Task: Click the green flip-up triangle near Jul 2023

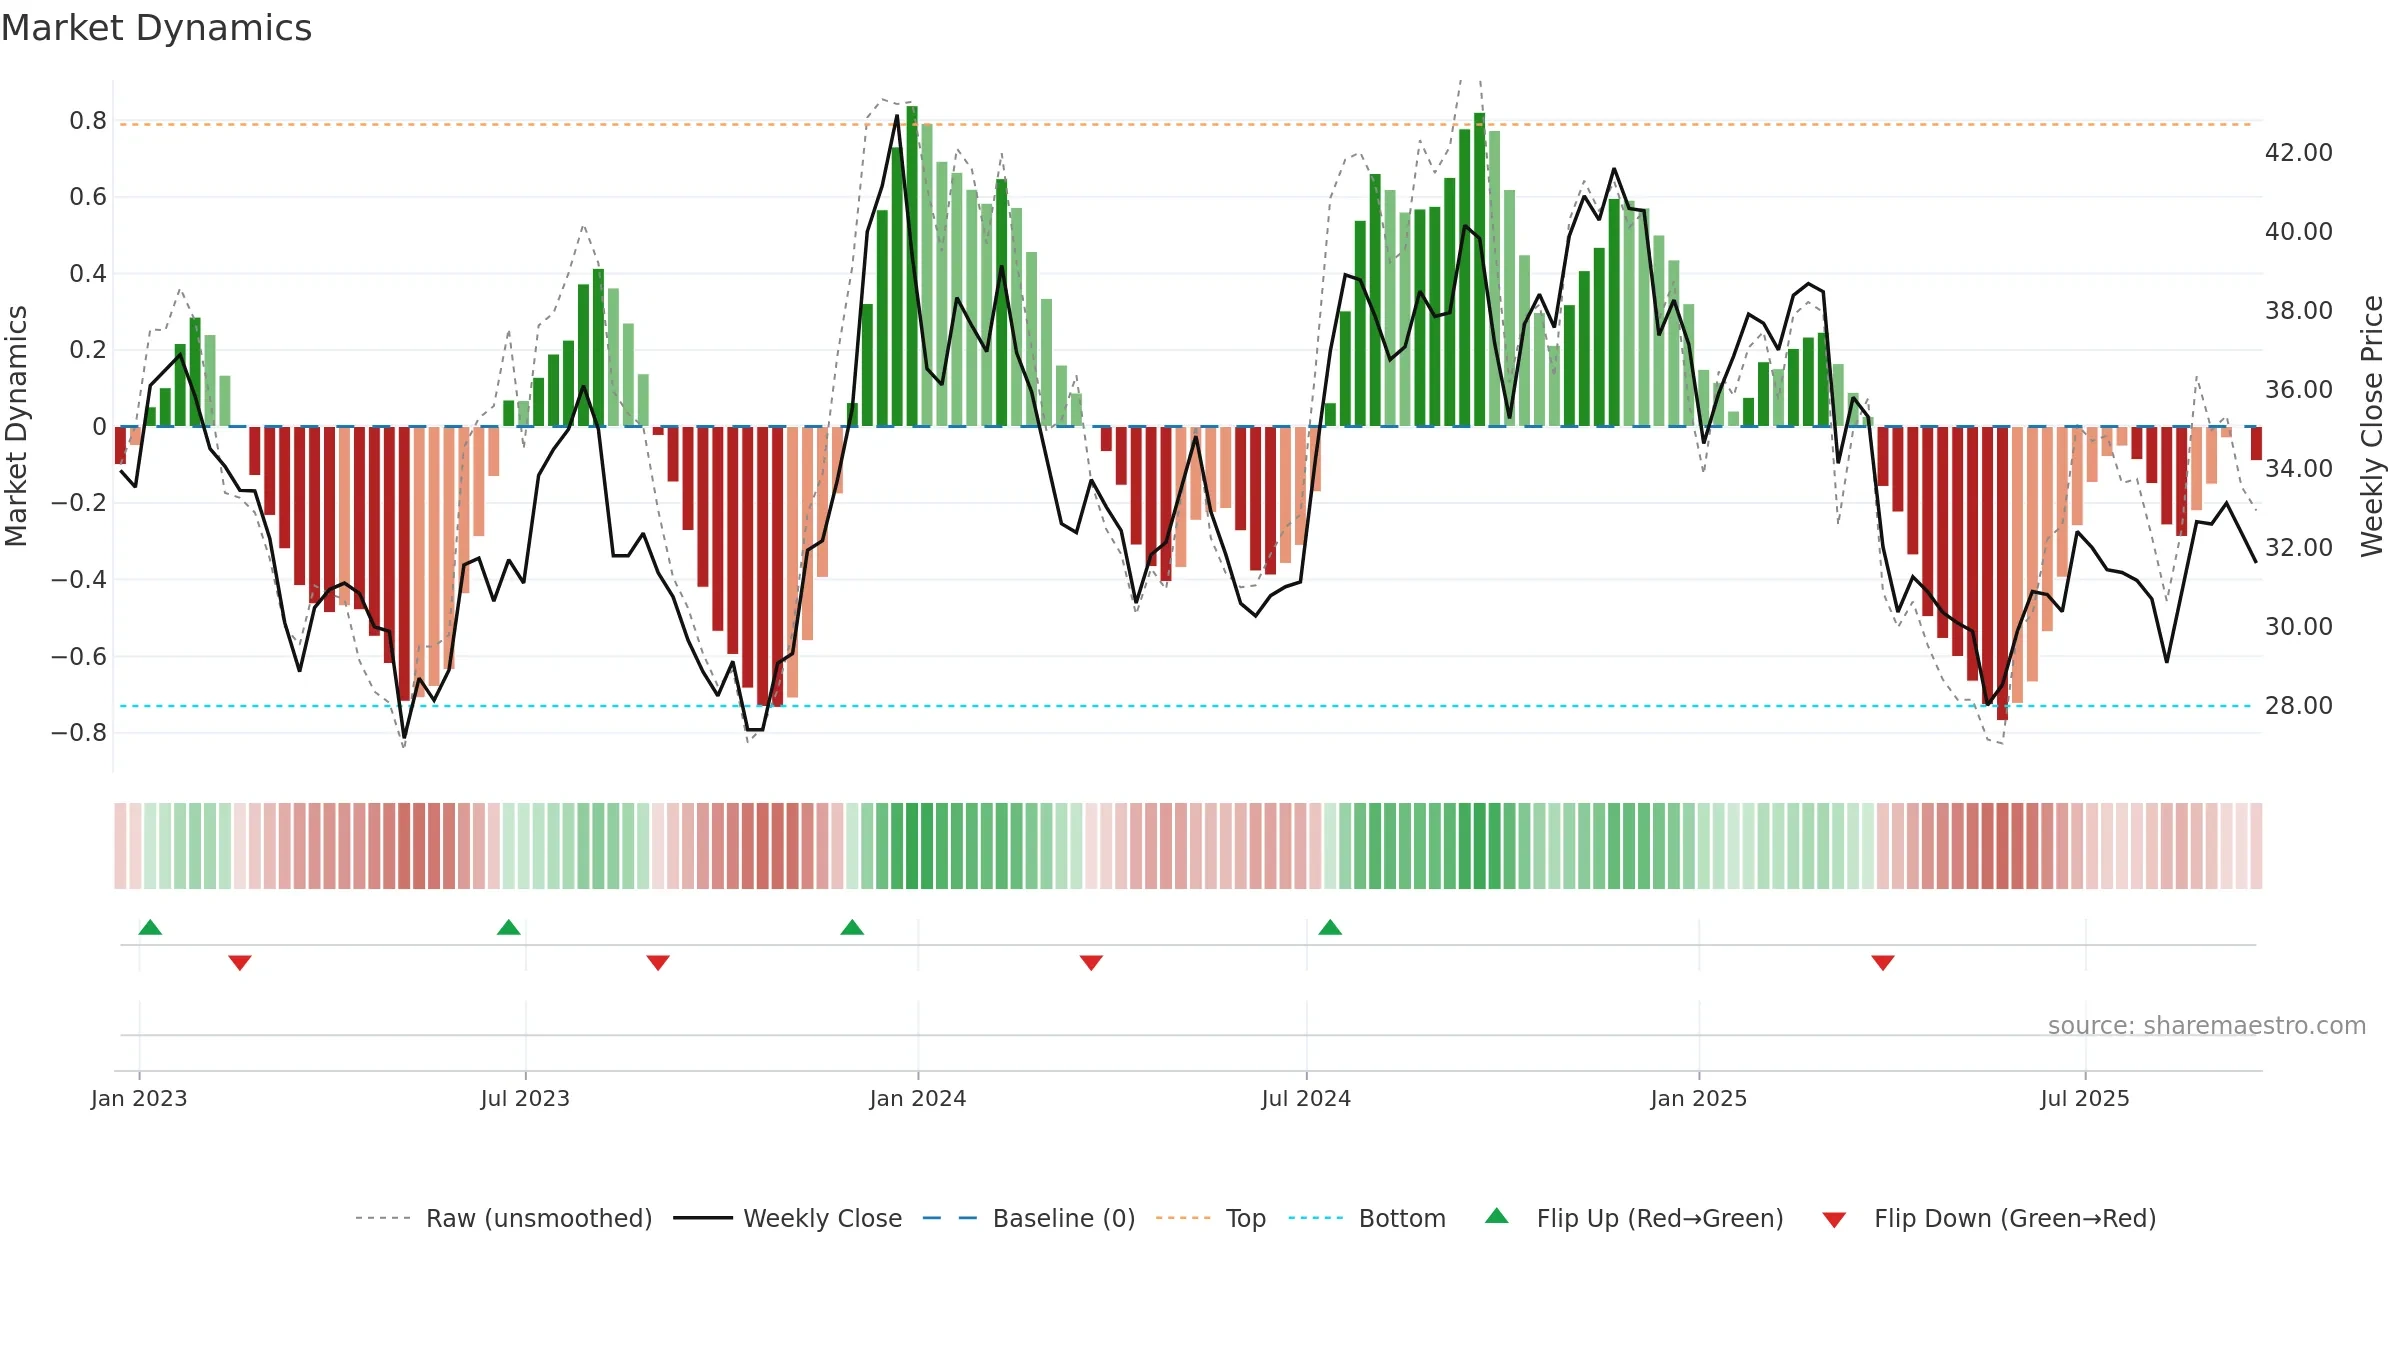Action: click(x=509, y=927)
